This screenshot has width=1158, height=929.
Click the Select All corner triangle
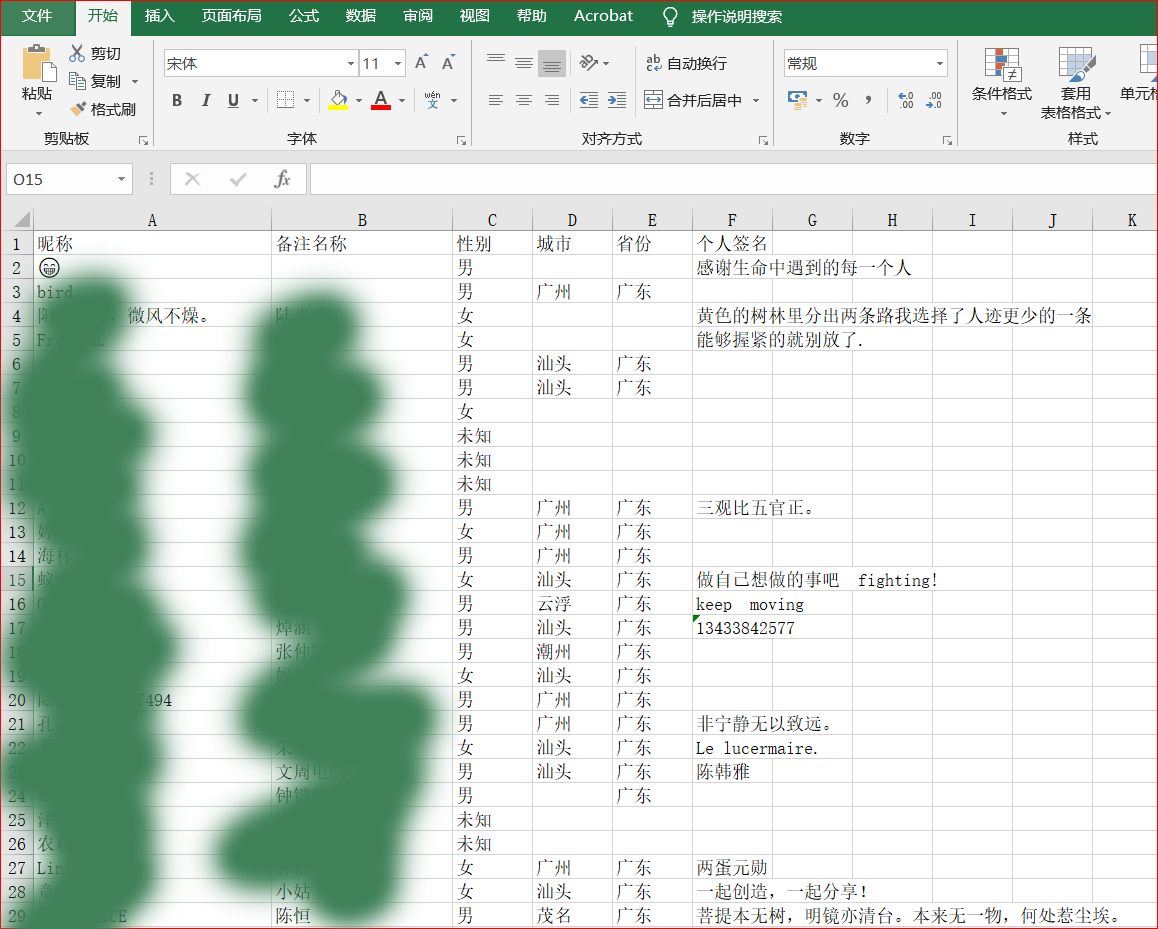coord(21,219)
